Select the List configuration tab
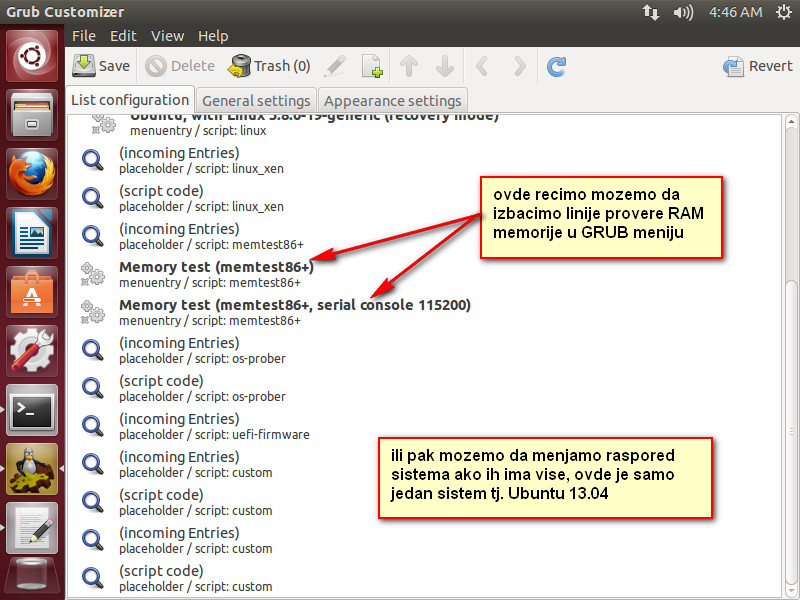 (x=130, y=100)
